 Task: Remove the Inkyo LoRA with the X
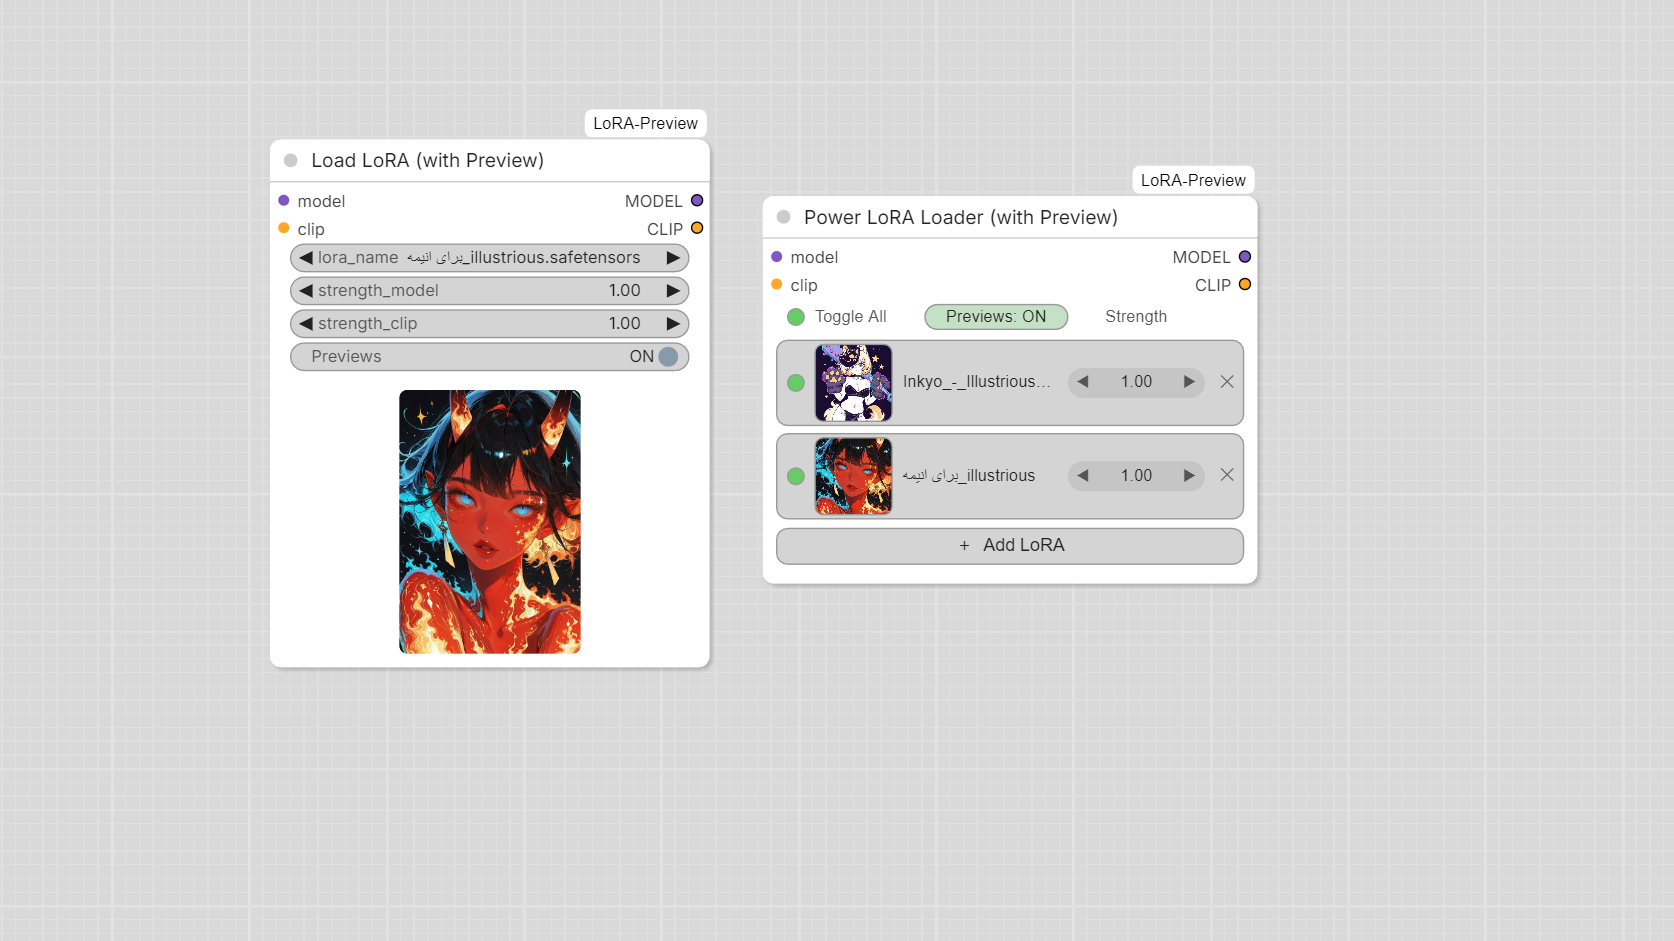coord(1227,382)
